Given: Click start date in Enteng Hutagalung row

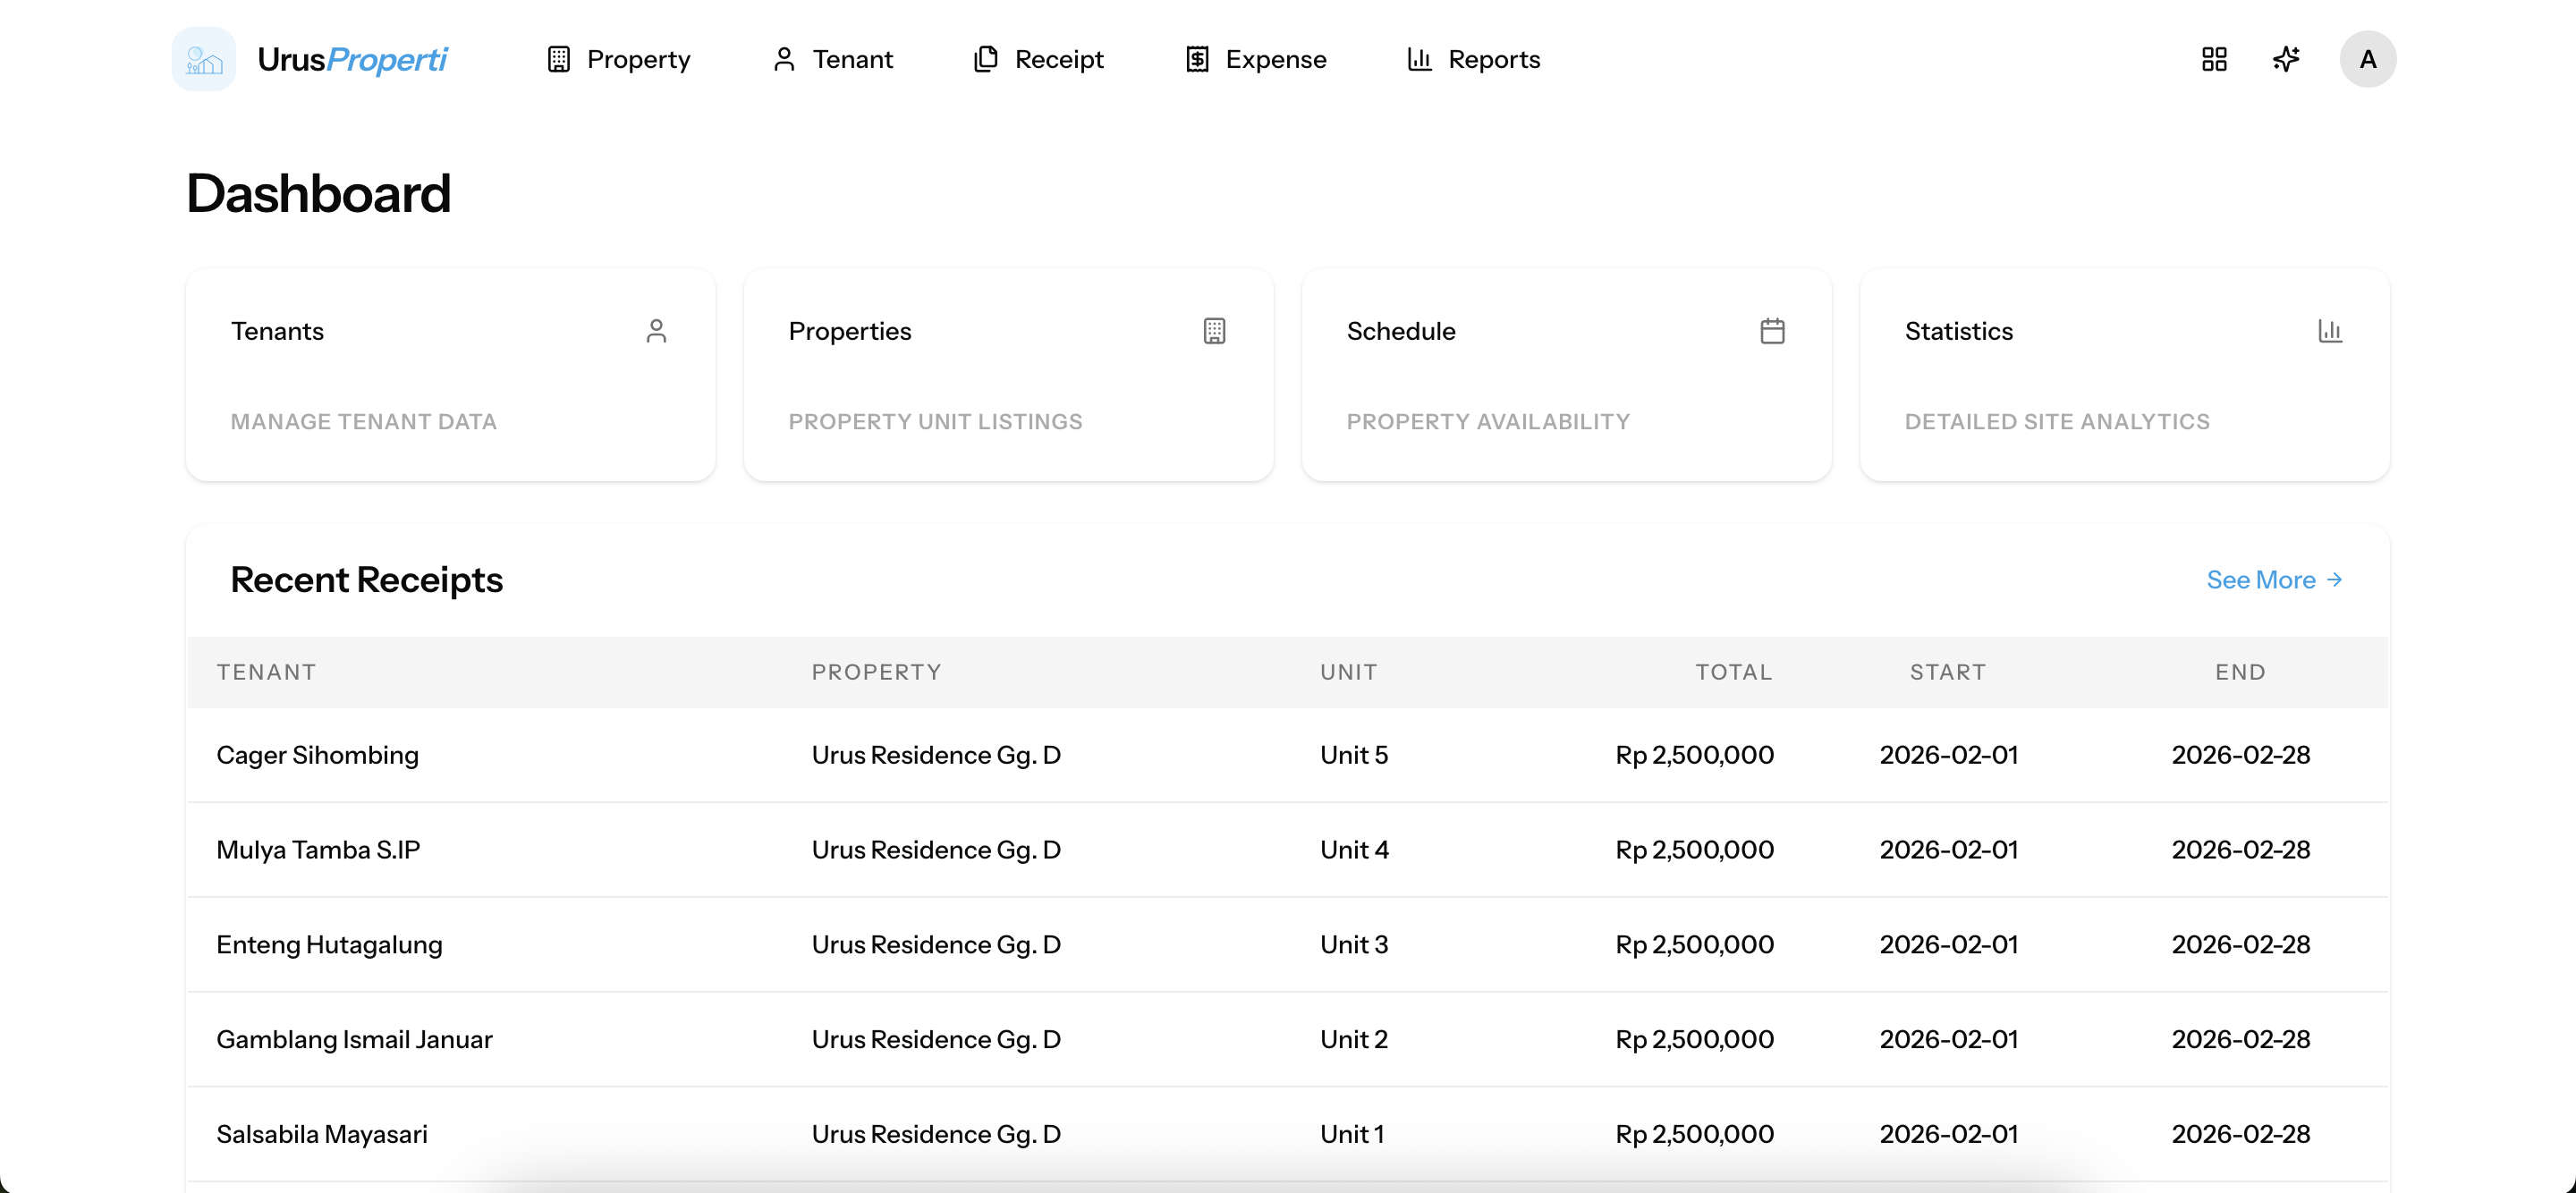Looking at the screenshot, I should [x=1948, y=945].
